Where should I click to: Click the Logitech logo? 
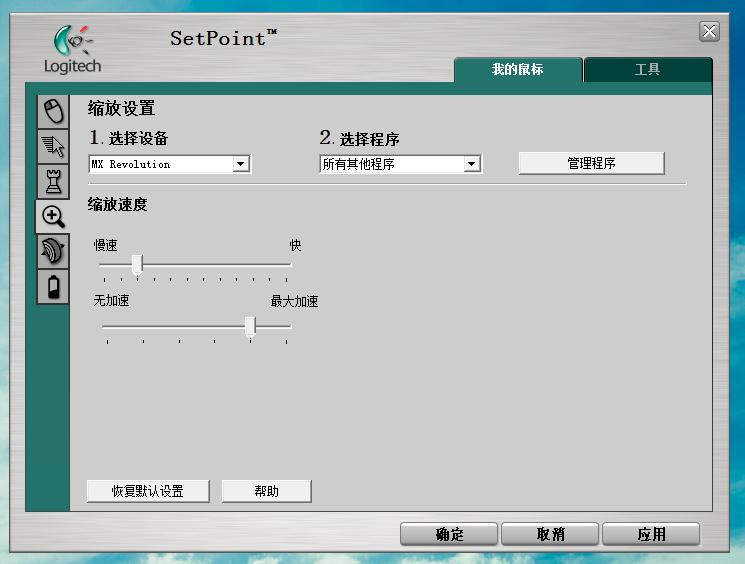point(73,49)
